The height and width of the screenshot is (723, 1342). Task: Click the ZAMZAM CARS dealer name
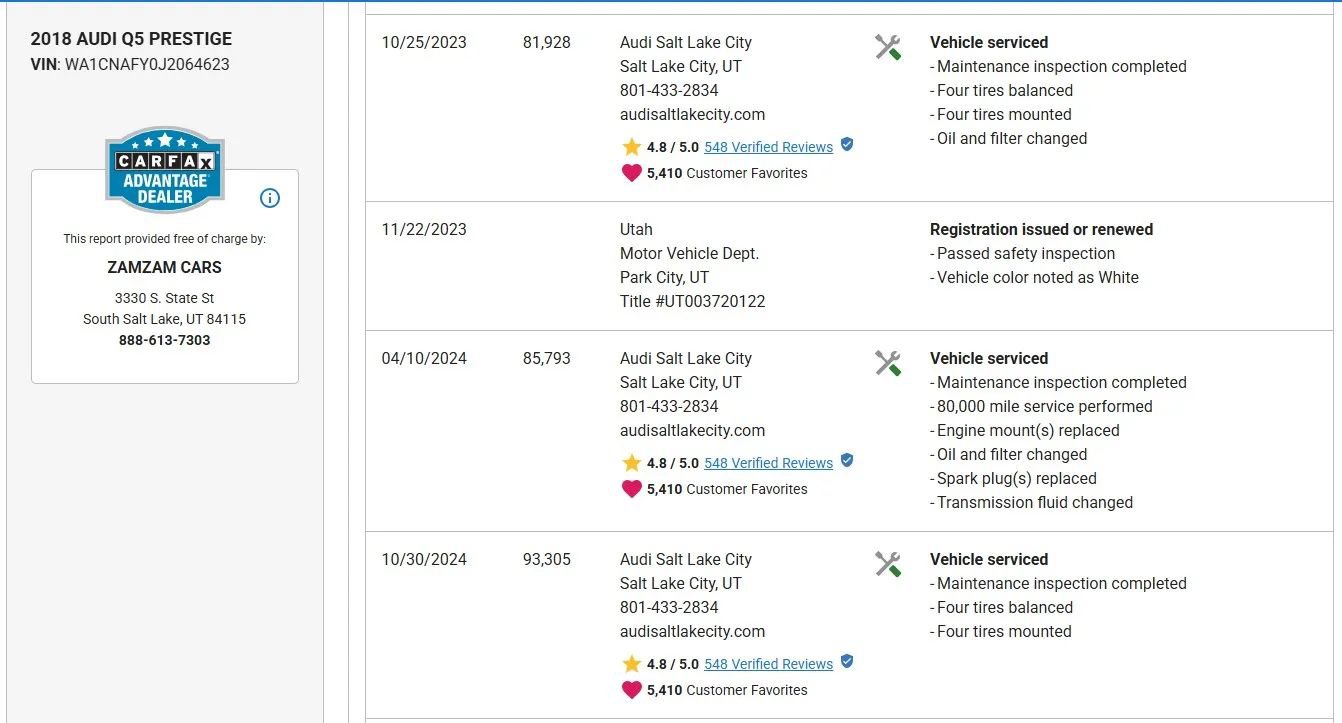(165, 267)
